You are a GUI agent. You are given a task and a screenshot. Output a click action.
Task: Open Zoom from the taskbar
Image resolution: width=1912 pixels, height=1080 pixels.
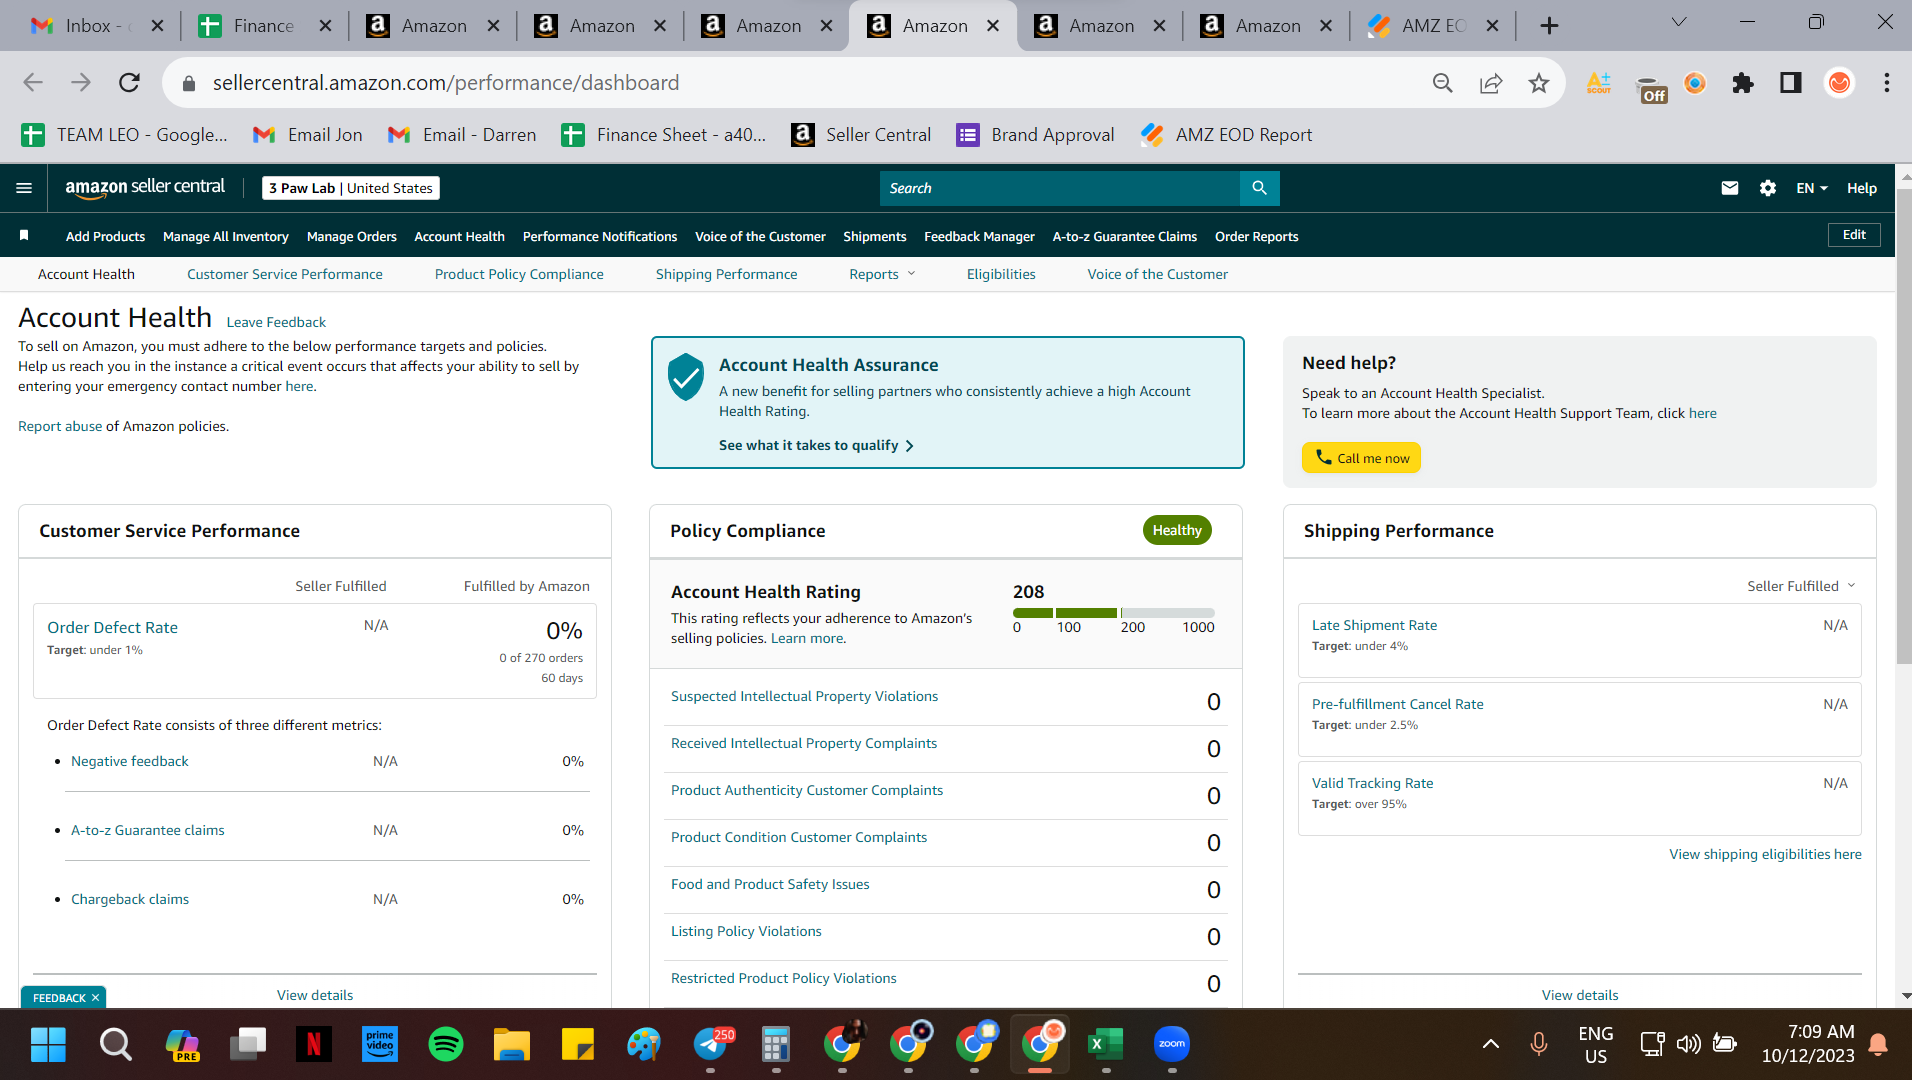[1172, 1045]
